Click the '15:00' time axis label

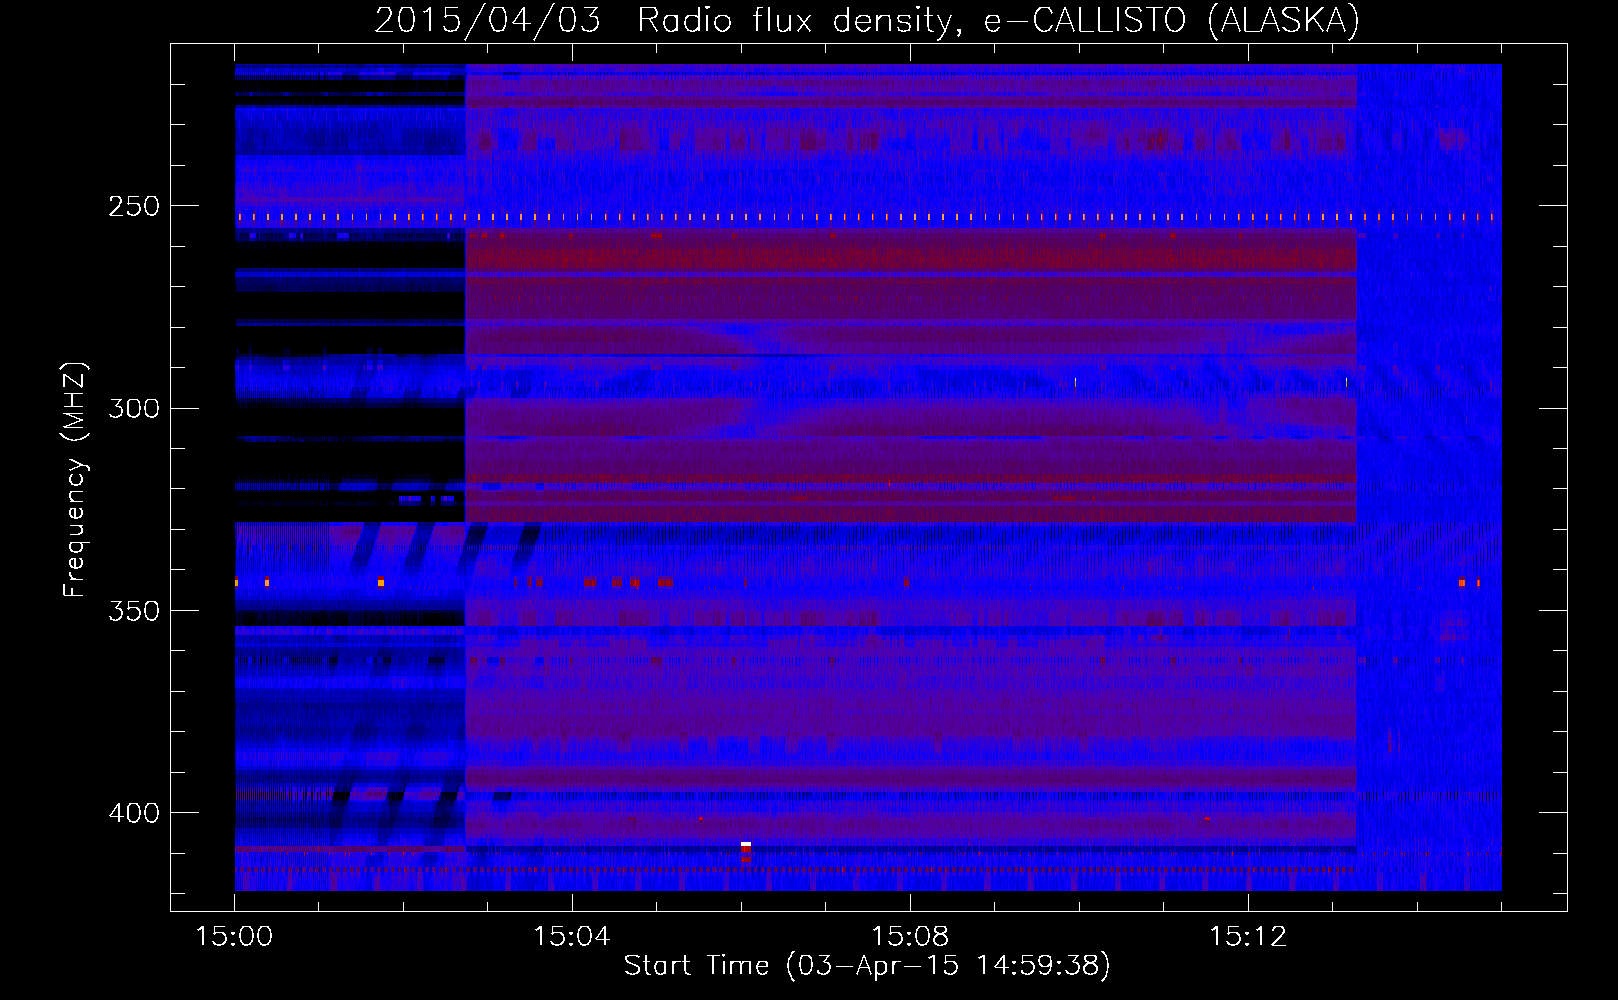tap(234, 936)
